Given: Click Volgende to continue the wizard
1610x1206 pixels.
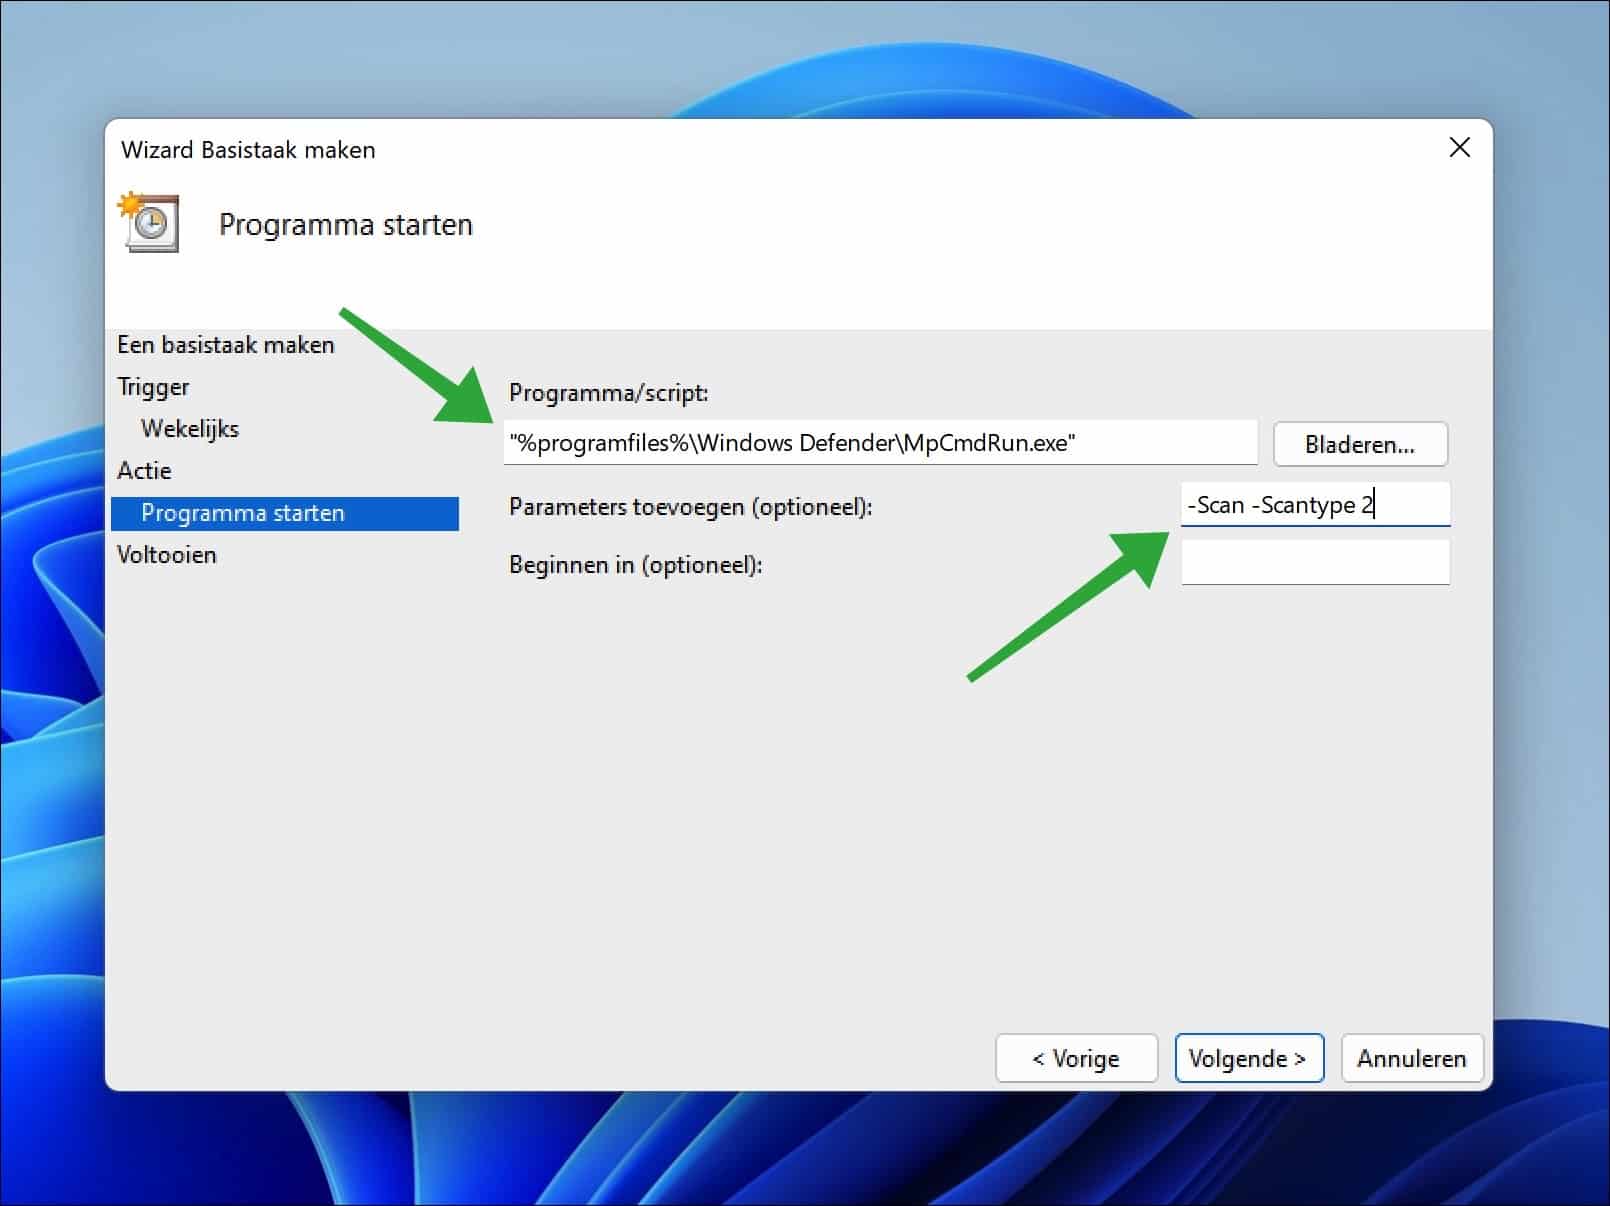Looking at the screenshot, I should click(x=1248, y=1057).
